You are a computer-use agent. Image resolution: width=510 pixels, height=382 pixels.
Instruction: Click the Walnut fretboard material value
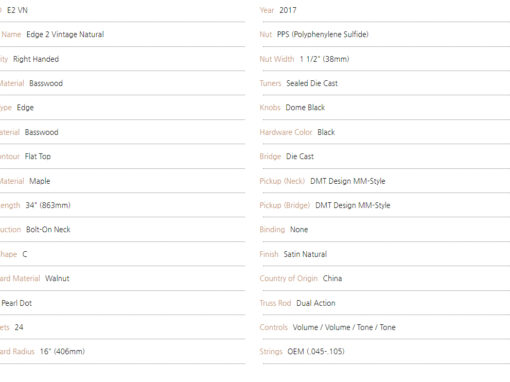[57, 278]
